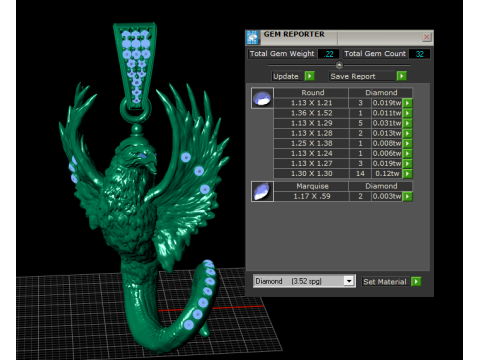Image resolution: width=480 pixels, height=360 pixels.
Task: Click green arrow on 1.17 X .59 row
Action: (x=407, y=196)
